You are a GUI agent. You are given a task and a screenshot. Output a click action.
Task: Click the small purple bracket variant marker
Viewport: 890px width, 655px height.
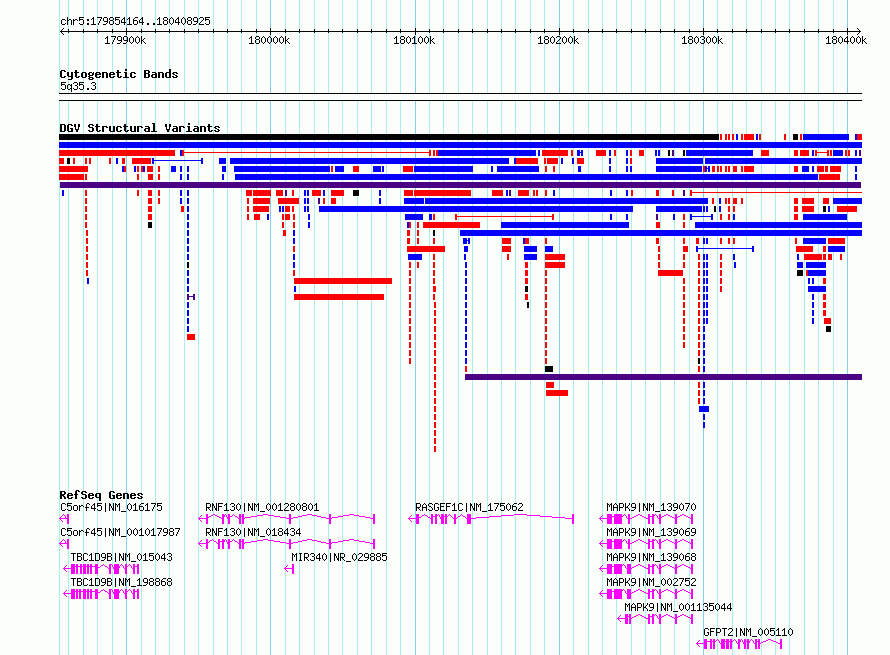pos(191,297)
